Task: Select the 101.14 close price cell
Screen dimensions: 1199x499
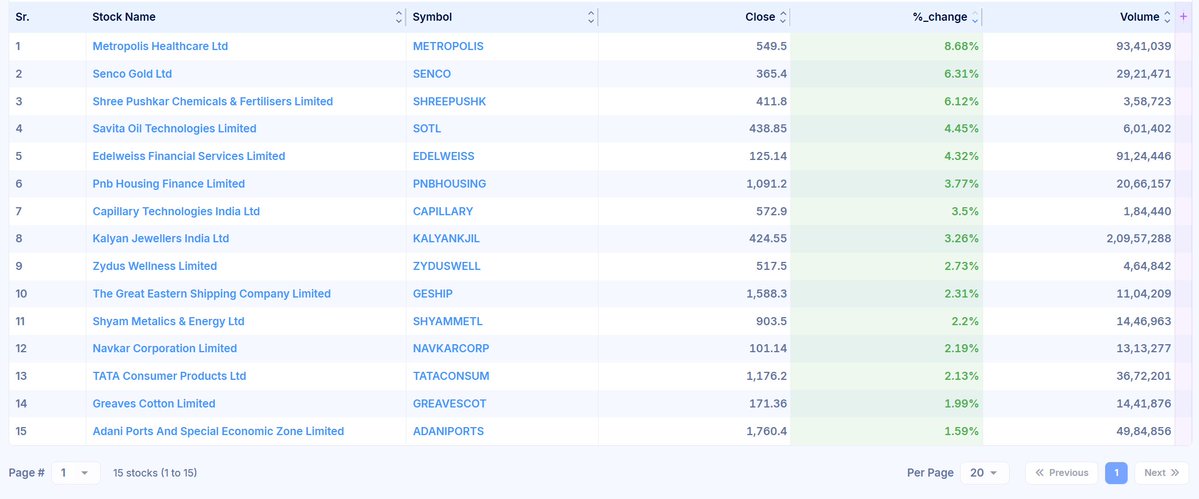Action: pos(694,348)
